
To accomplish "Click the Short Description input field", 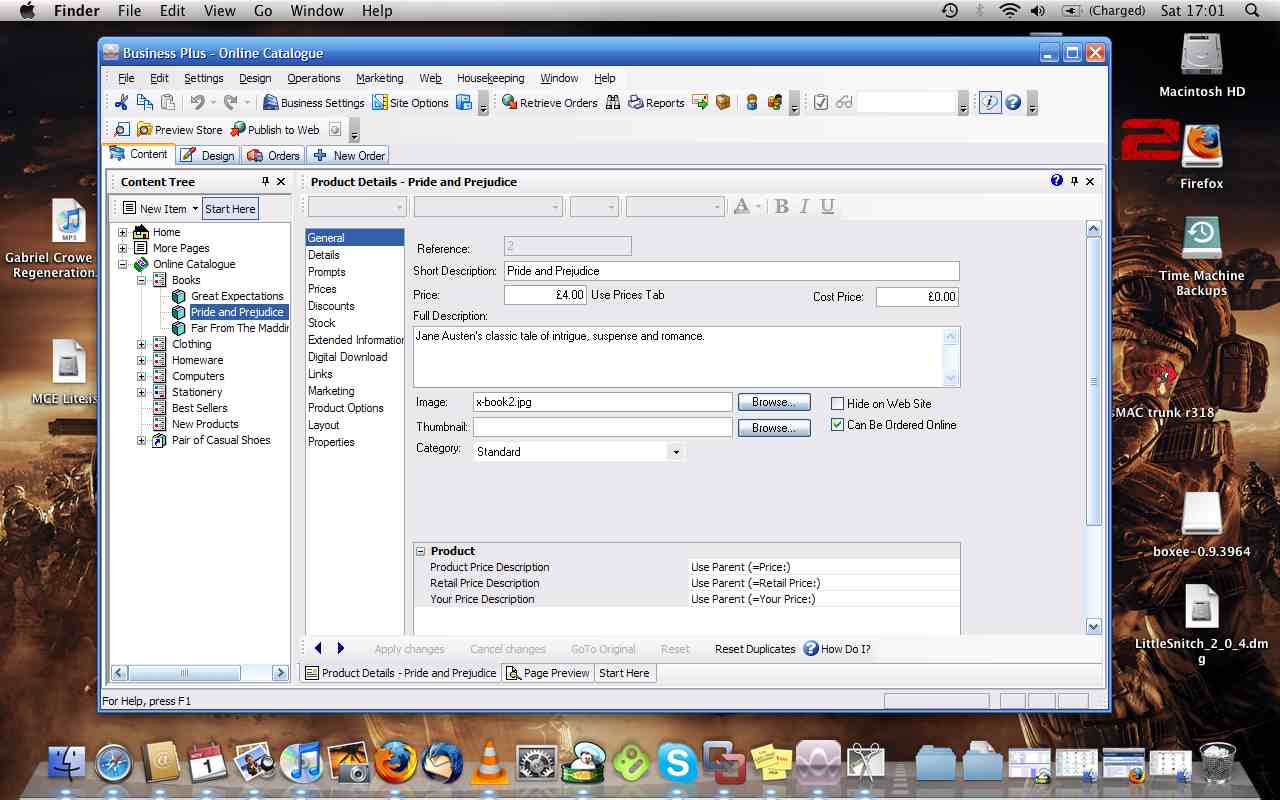I will coord(730,271).
